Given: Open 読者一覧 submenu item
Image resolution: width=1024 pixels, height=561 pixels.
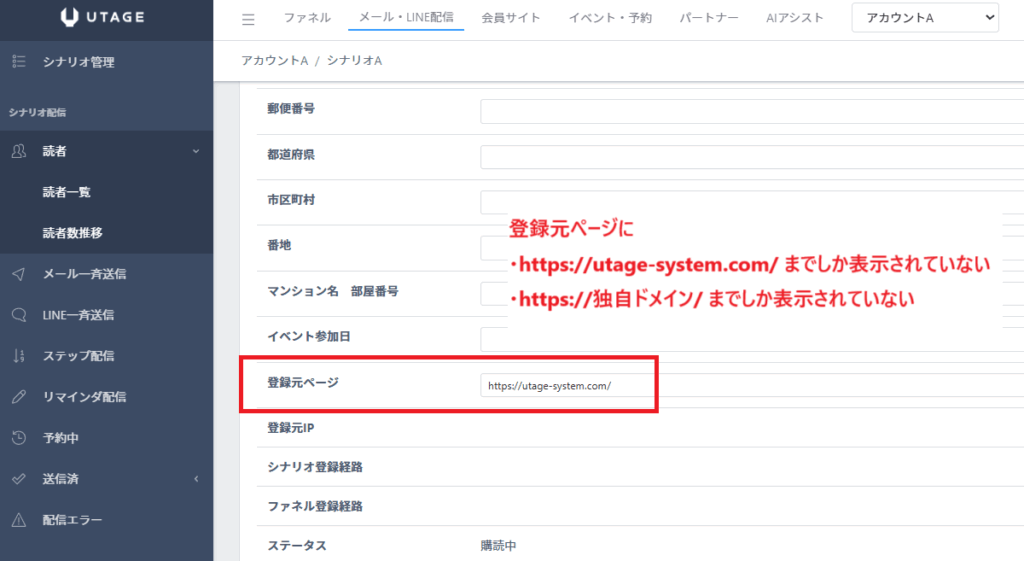Looking at the screenshot, I should [x=67, y=192].
